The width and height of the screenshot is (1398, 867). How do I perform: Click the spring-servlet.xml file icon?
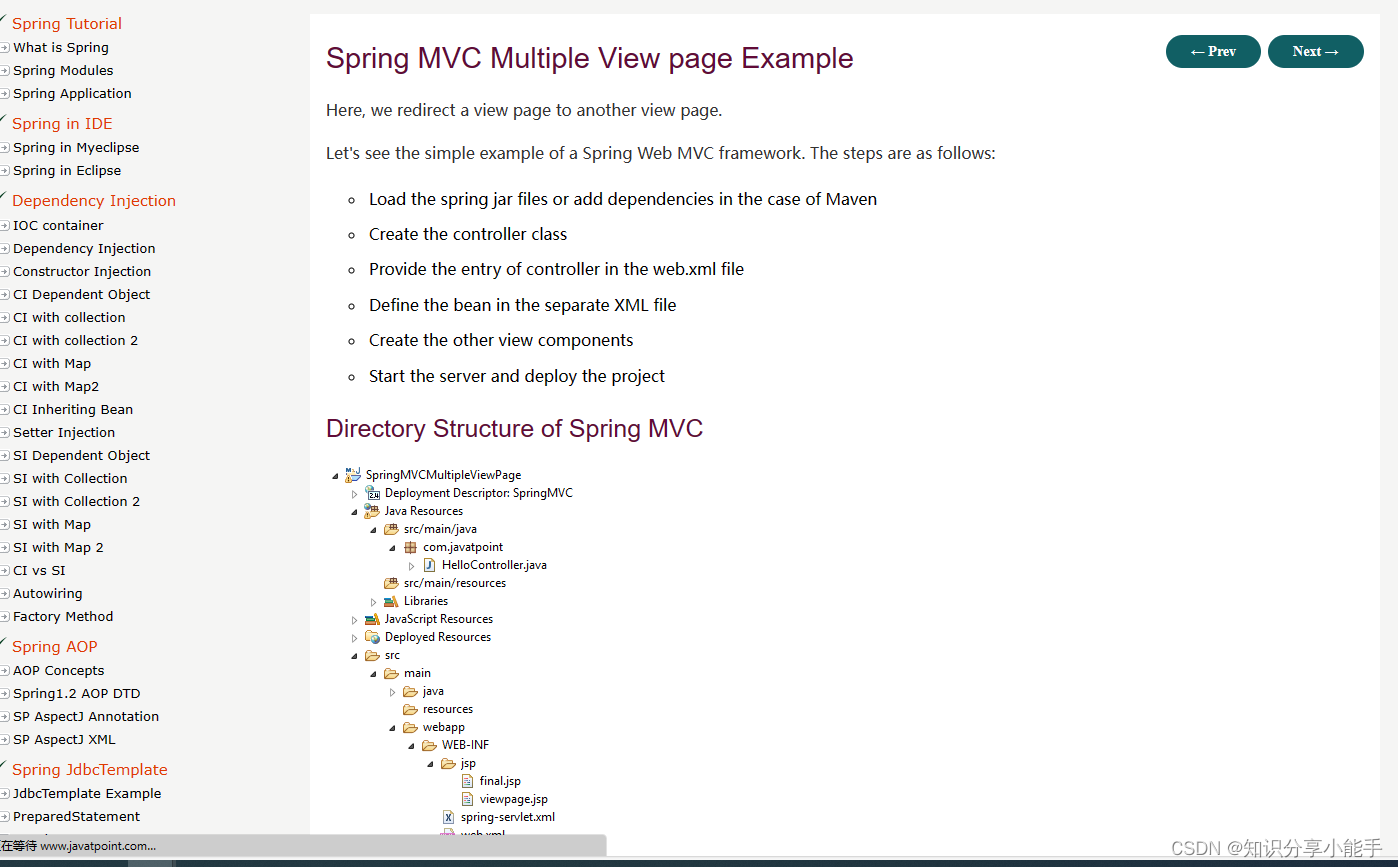[x=448, y=817]
